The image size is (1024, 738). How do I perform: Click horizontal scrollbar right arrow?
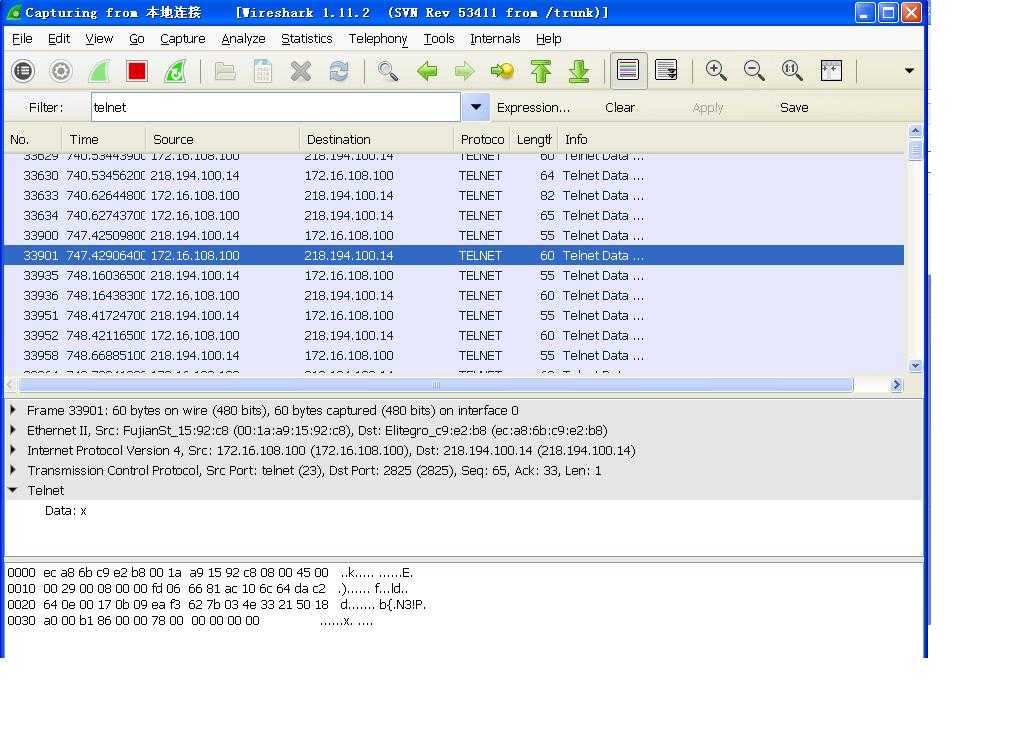point(897,385)
